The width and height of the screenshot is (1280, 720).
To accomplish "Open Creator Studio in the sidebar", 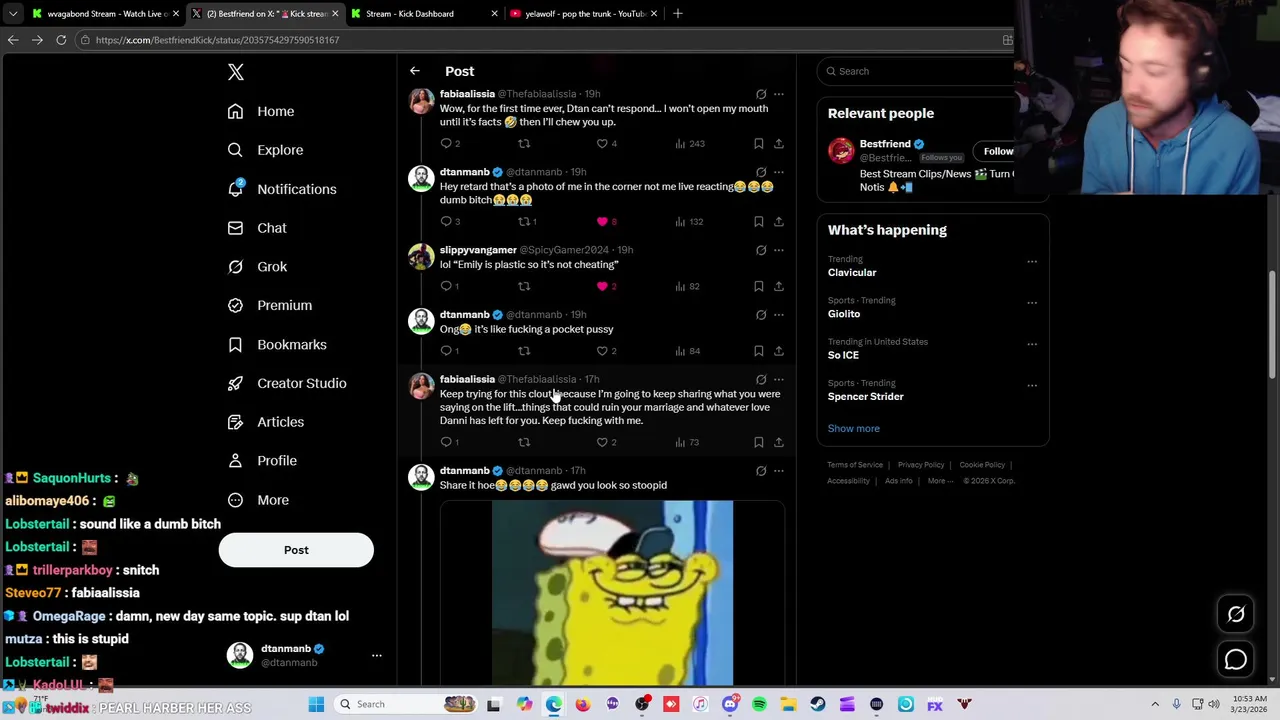I will click(x=287, y=383).
